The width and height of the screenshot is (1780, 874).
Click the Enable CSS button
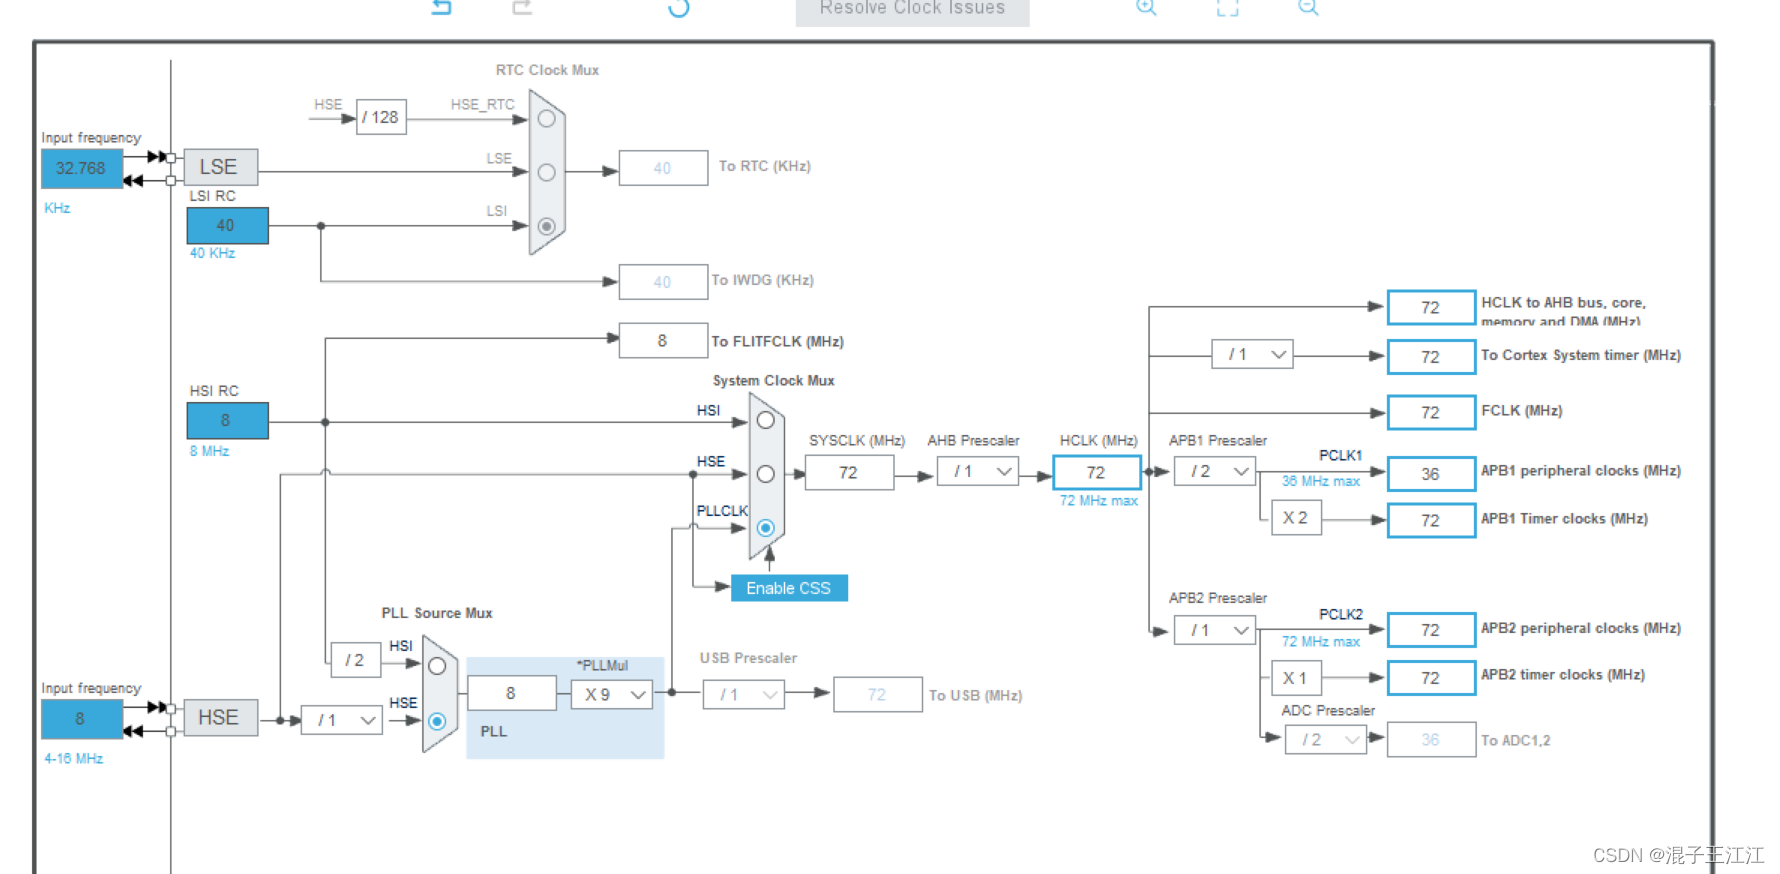point(789,588)
